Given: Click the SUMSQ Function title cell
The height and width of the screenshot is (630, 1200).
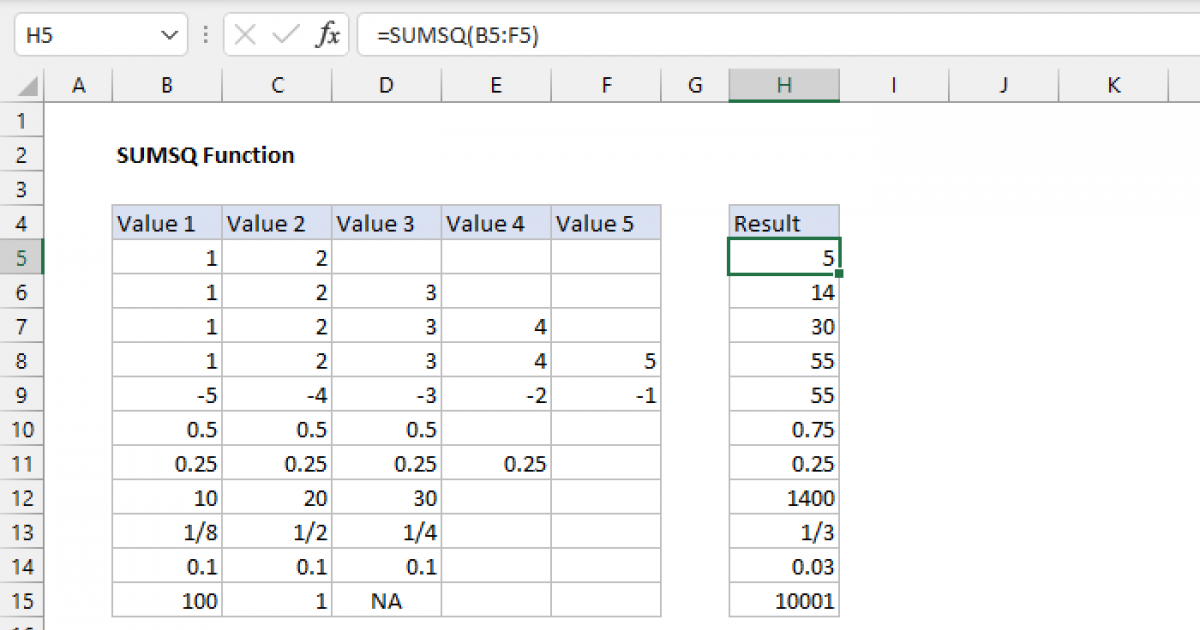Looking at the screenshot, I should (x=205, y=155).
